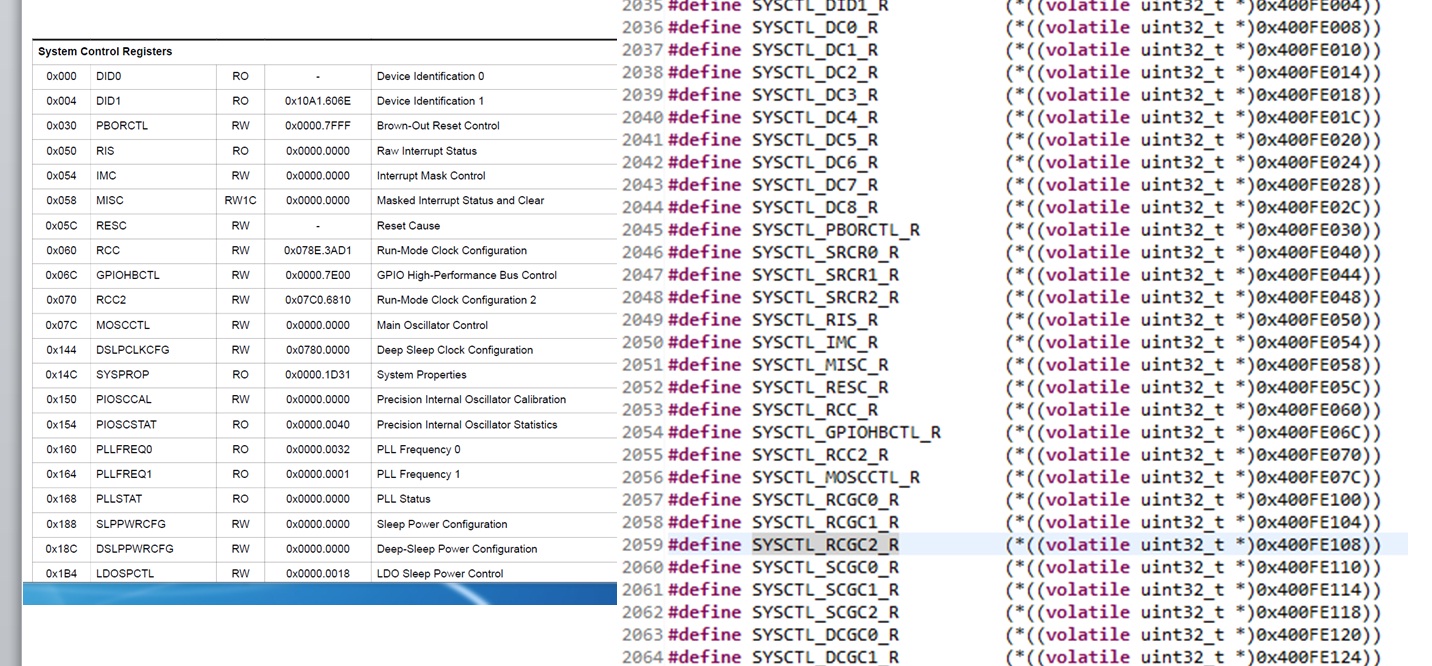The height and width of the screenshot is (666, 1432).
Task: Select the SYSCTL_DCGC0_R macro name
Action: pyautogui.click(x=825, y=635)
